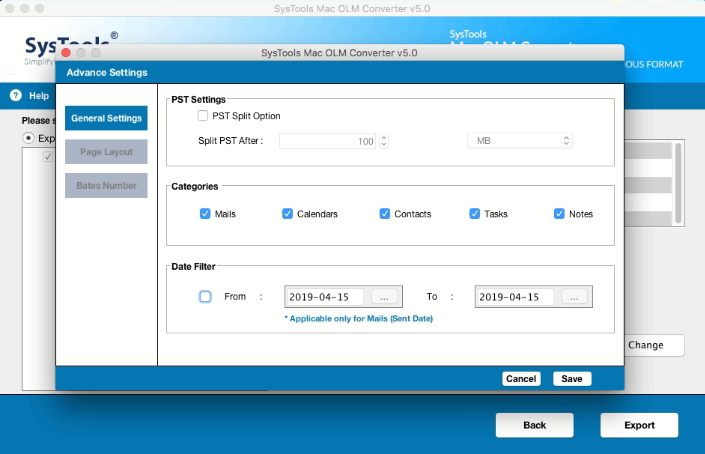Open the Bates Number tab
Screen dimensions: 705x454
(106, 186)
